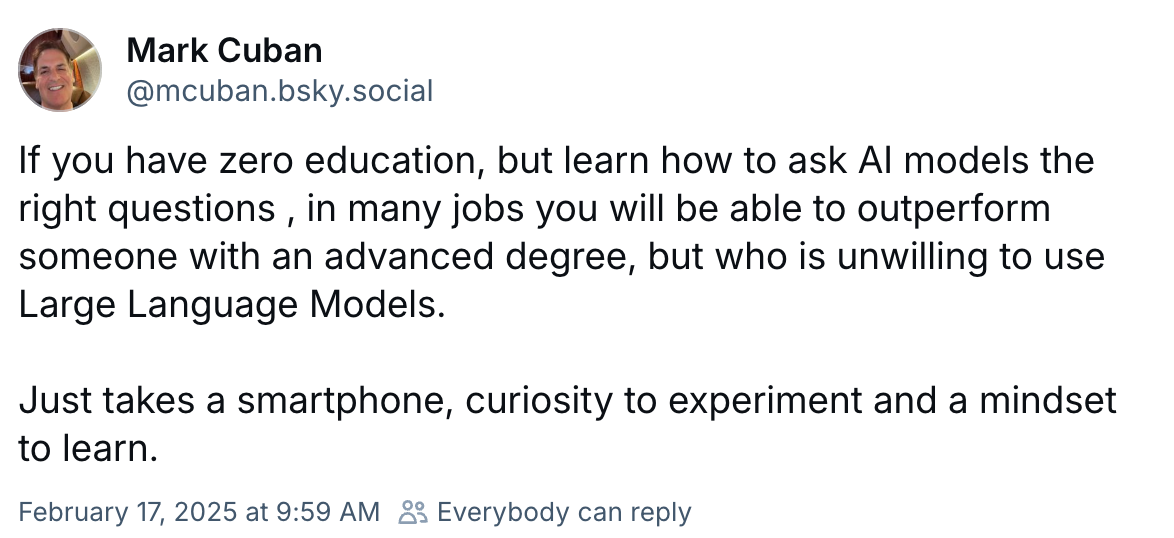
Task: Visit the @mcuban.bsky.social handle
Action: coord(280,91)
